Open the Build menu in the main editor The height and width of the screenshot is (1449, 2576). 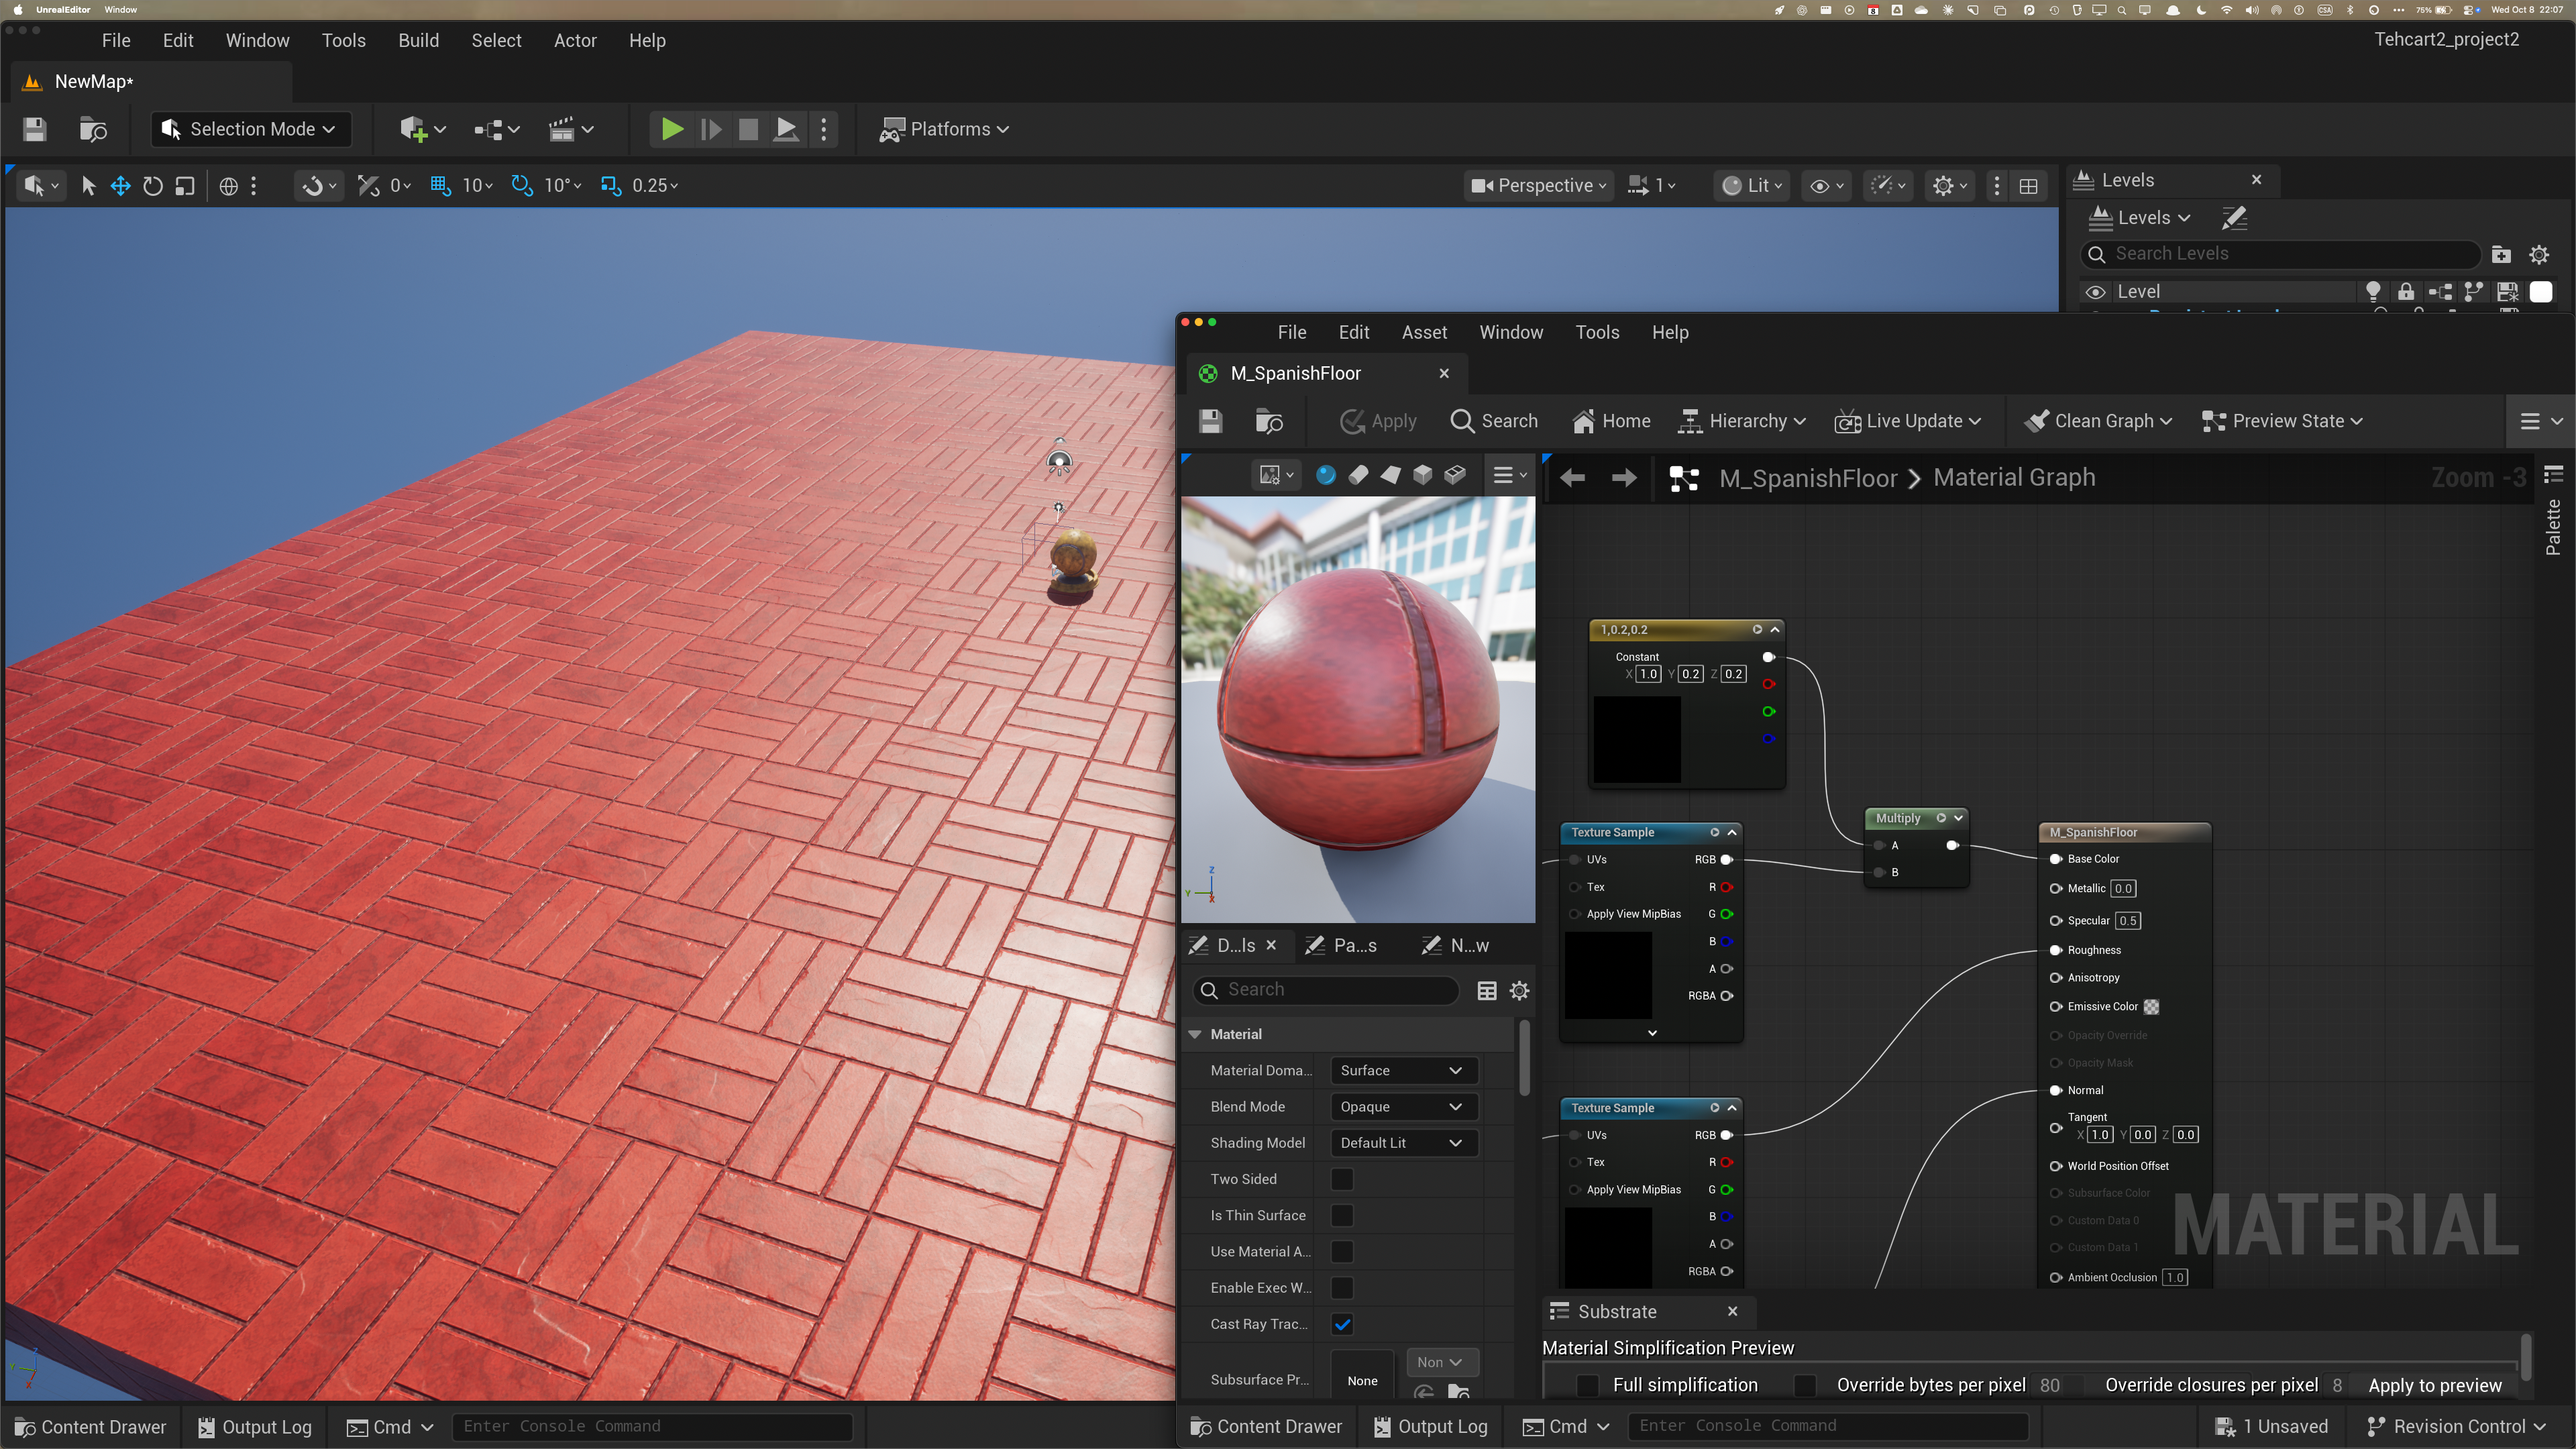click(418, 41)
